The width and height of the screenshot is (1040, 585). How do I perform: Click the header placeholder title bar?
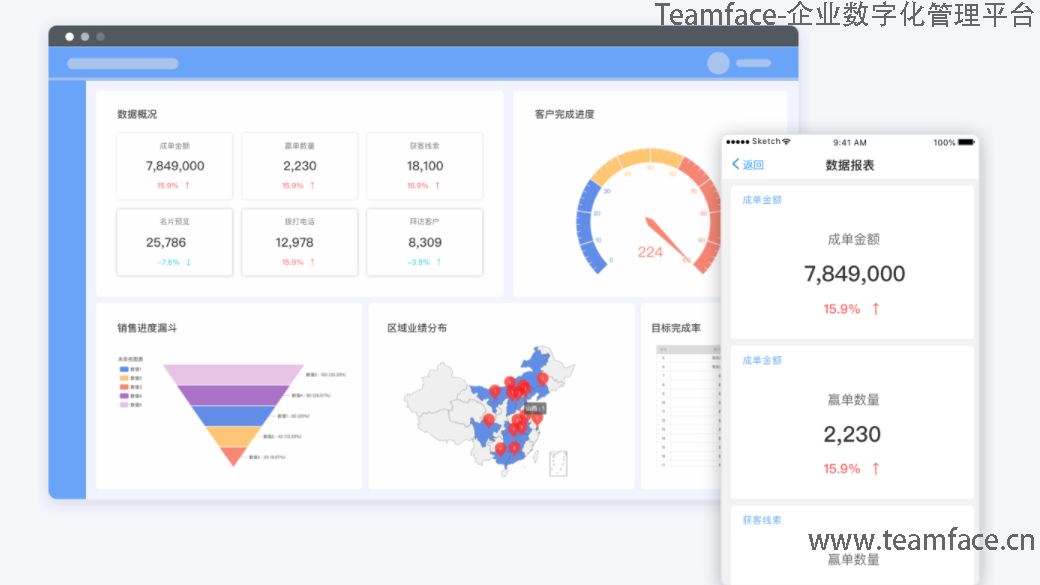(x=123, y=64)
